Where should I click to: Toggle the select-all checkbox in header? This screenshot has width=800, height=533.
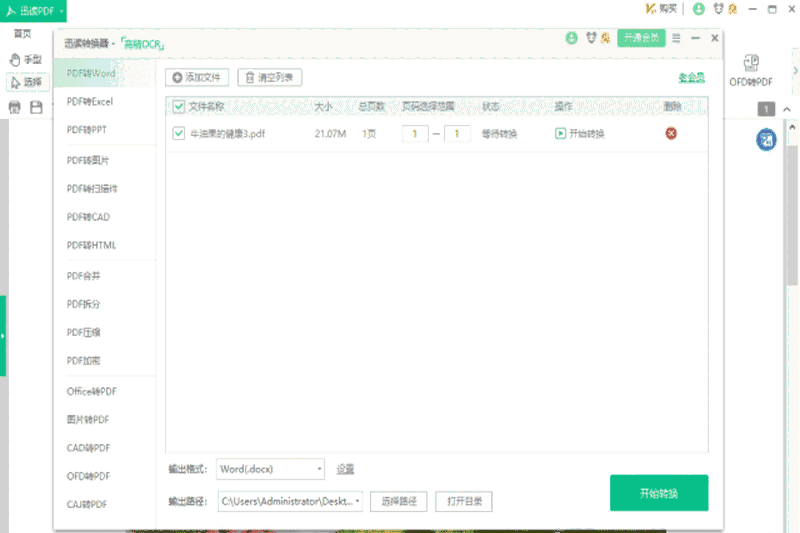[179, 107]
